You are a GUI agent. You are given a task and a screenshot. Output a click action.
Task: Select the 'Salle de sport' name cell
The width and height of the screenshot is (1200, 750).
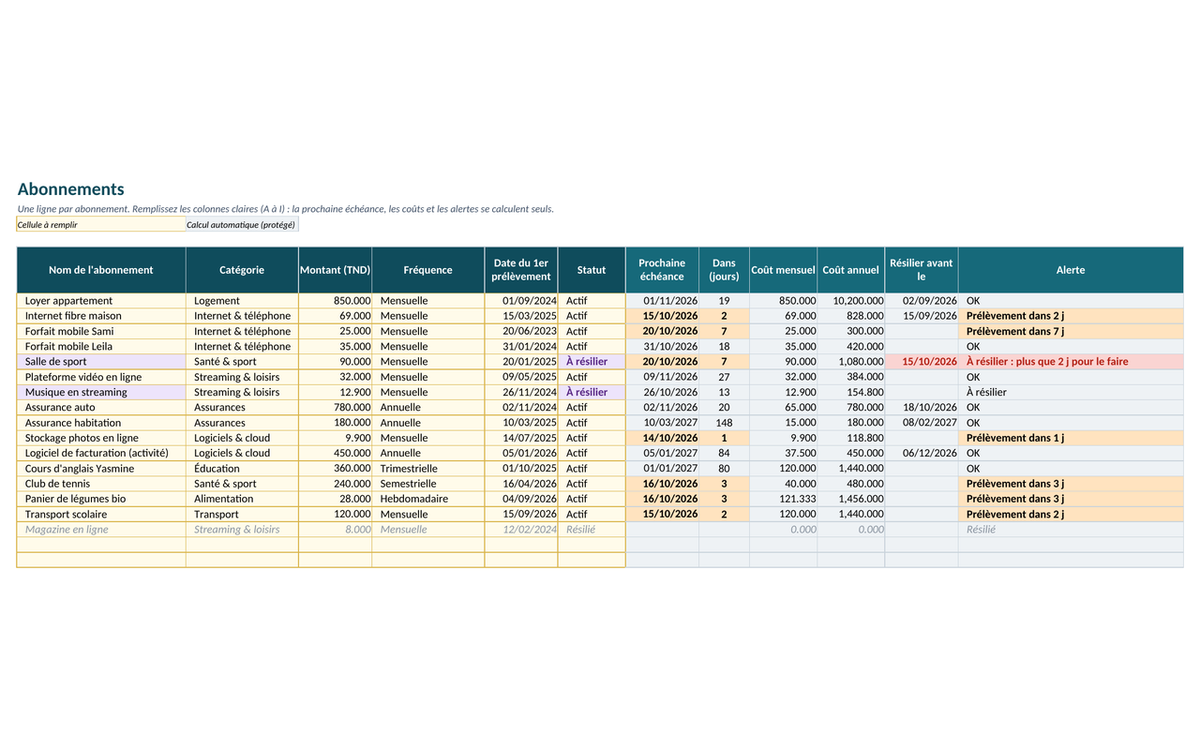tap(101, 362)
